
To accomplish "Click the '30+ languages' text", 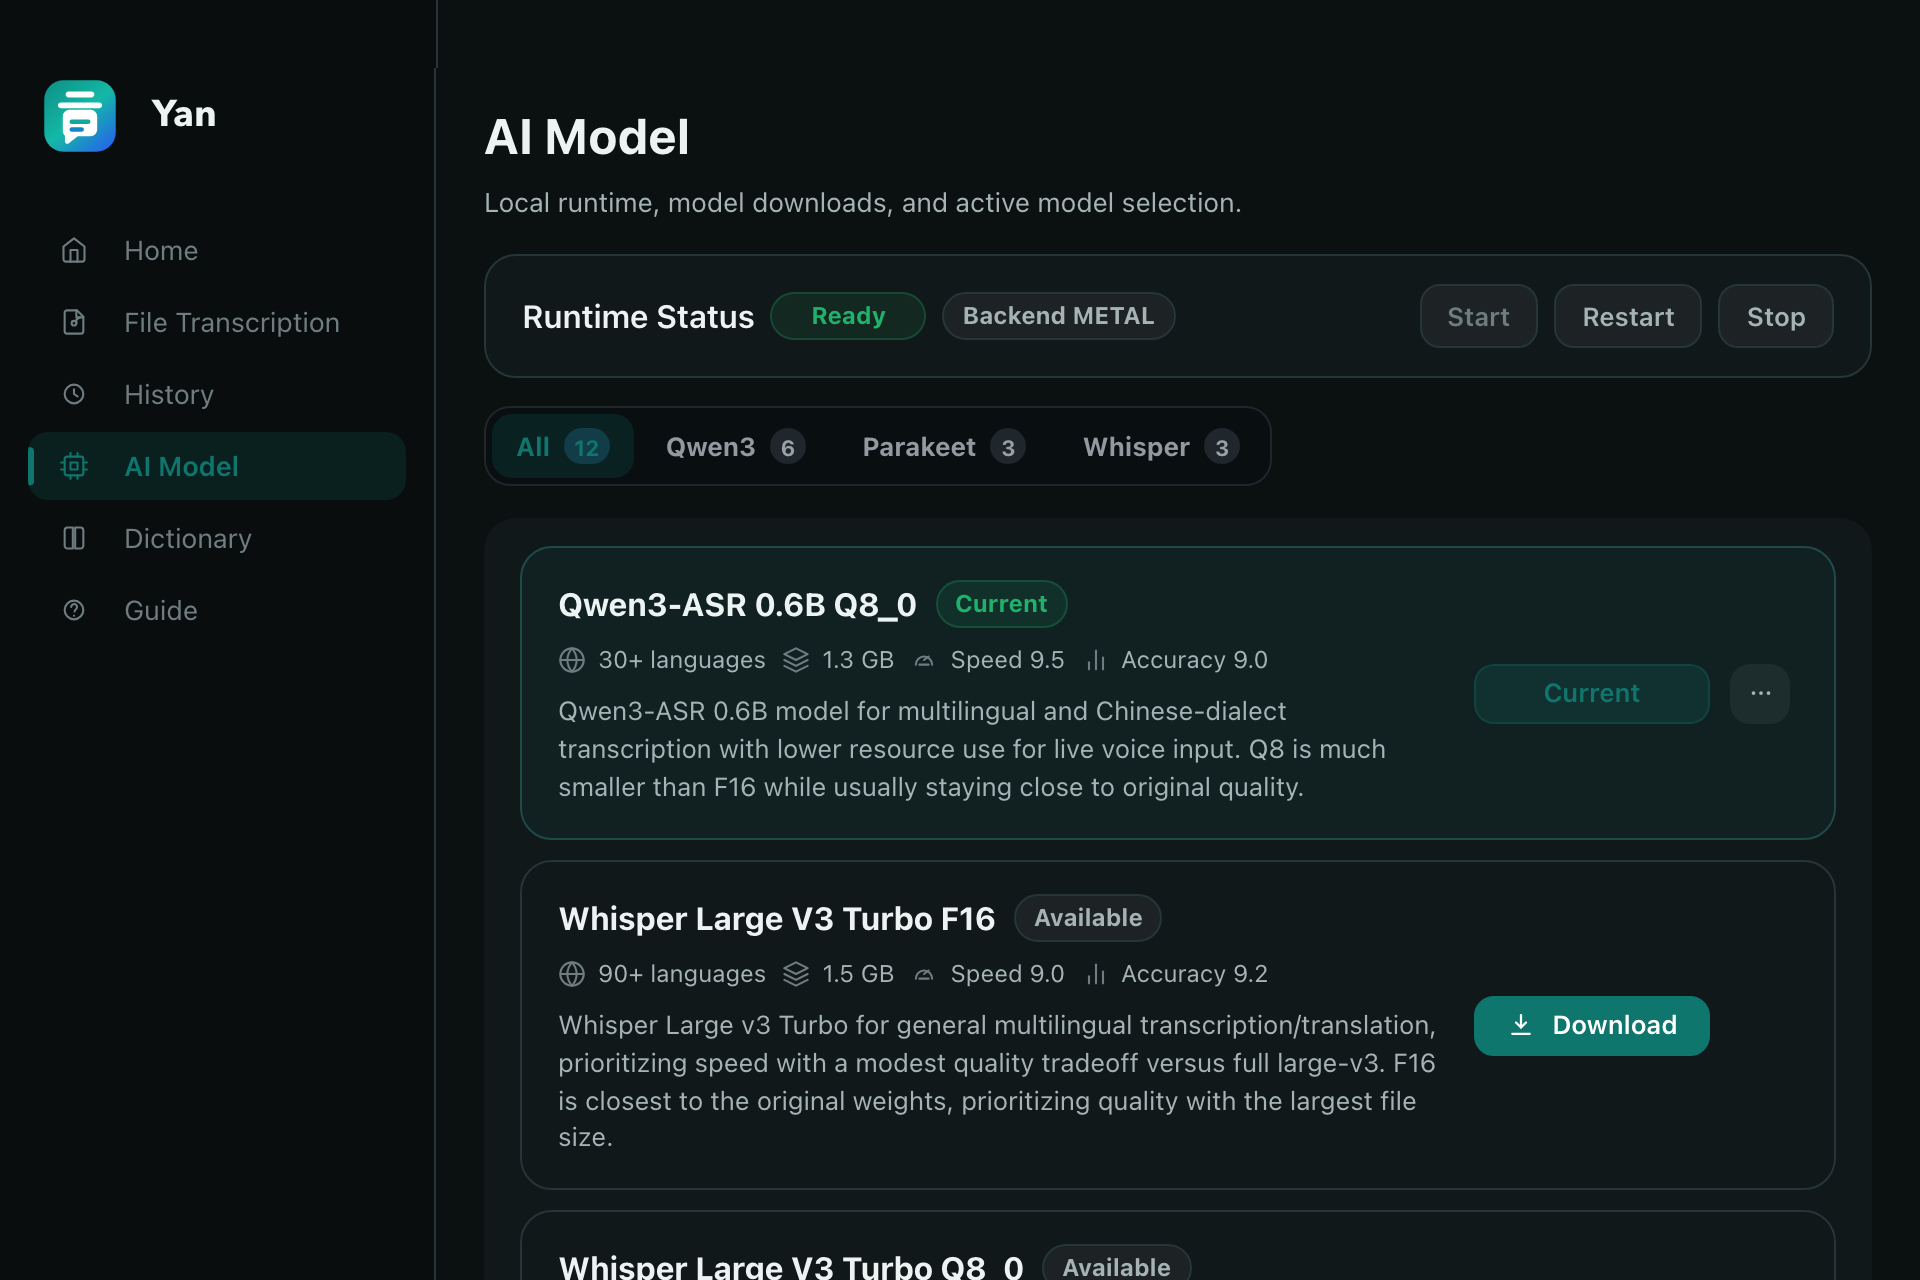I will [x=682, y=660].
